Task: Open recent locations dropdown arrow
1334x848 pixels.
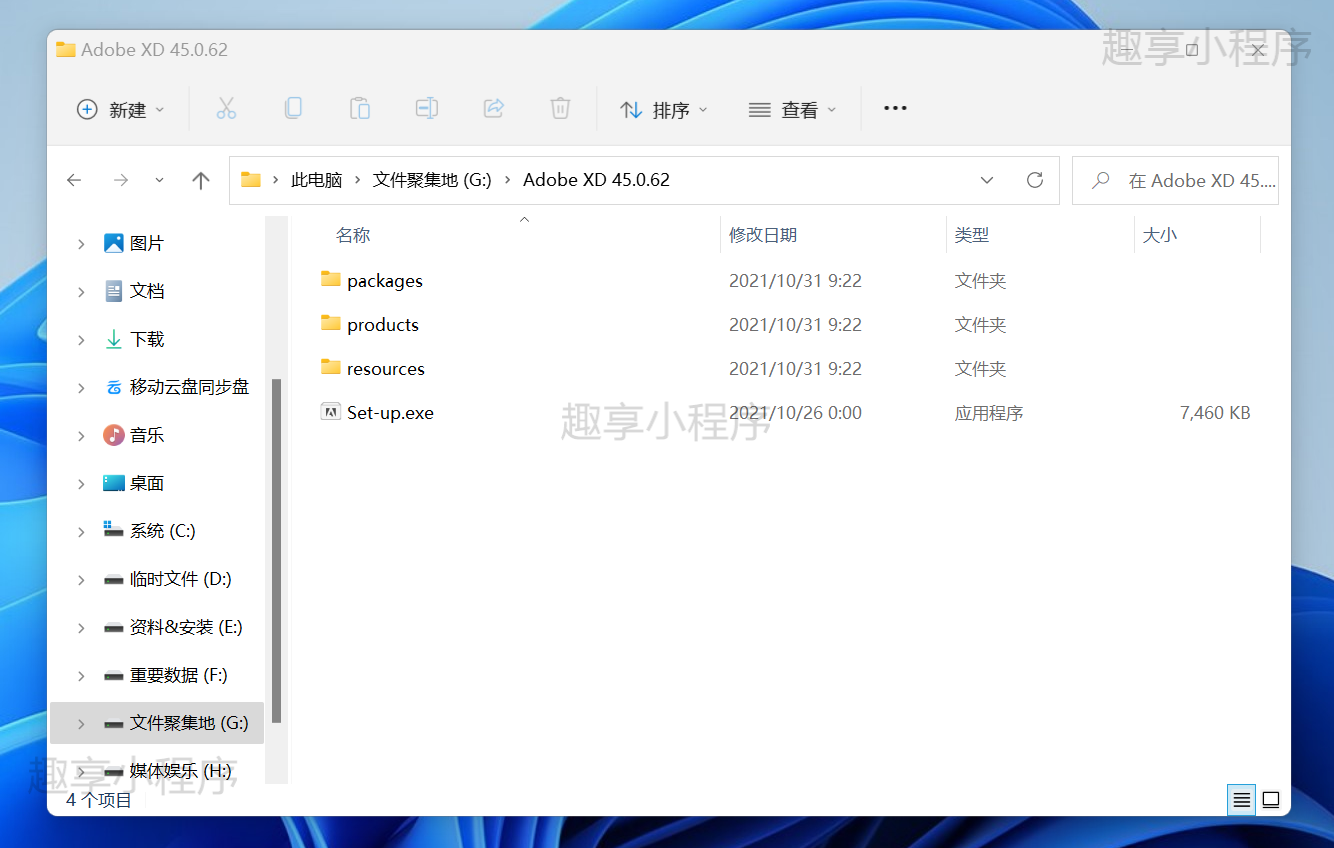Action: [160, 180]
